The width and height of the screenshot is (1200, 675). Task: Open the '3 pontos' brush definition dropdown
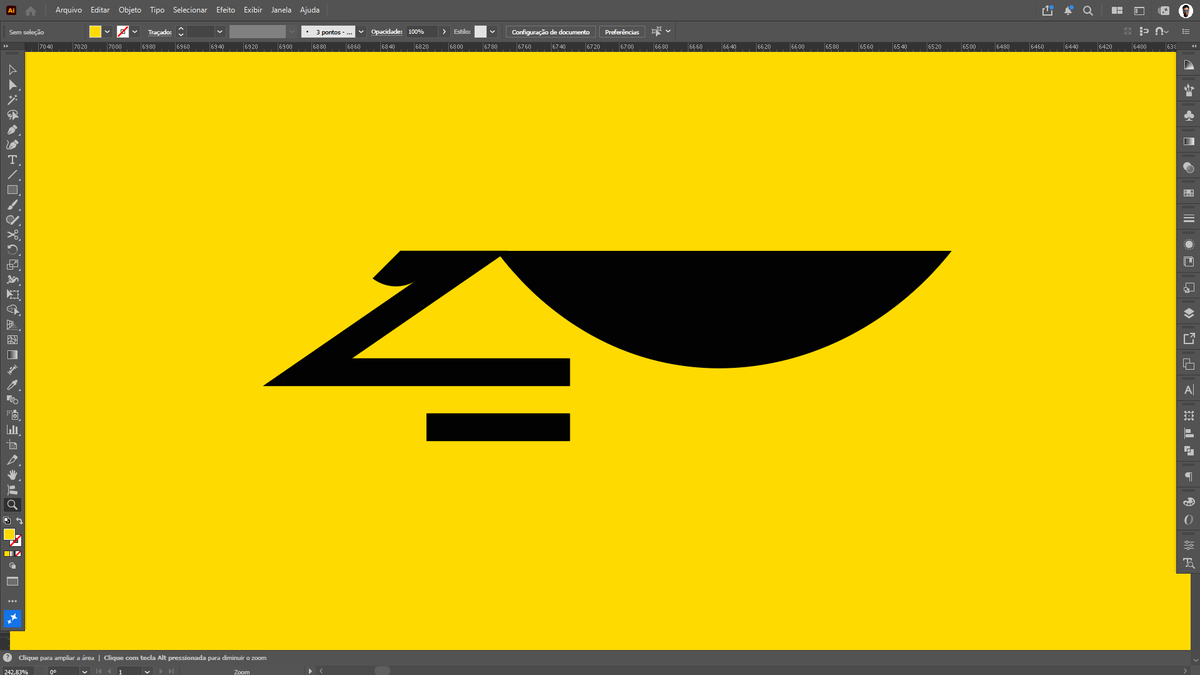361,32
